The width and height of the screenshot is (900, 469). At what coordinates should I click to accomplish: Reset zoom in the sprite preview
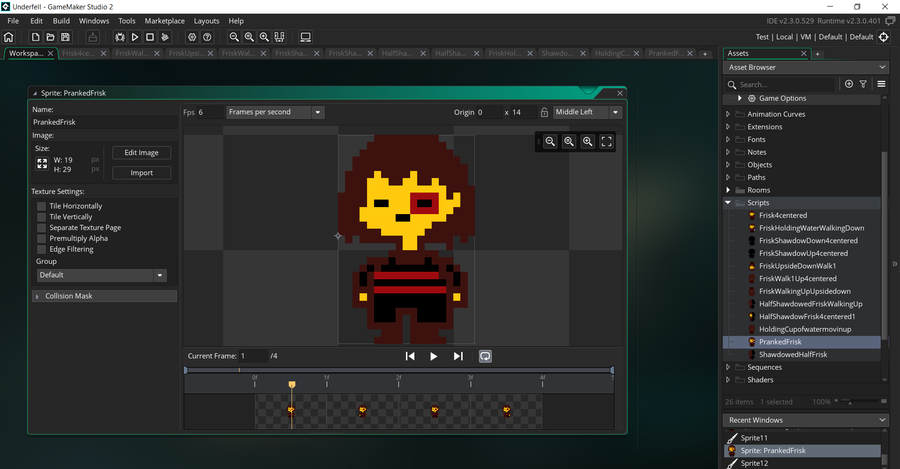coord(569,141)
